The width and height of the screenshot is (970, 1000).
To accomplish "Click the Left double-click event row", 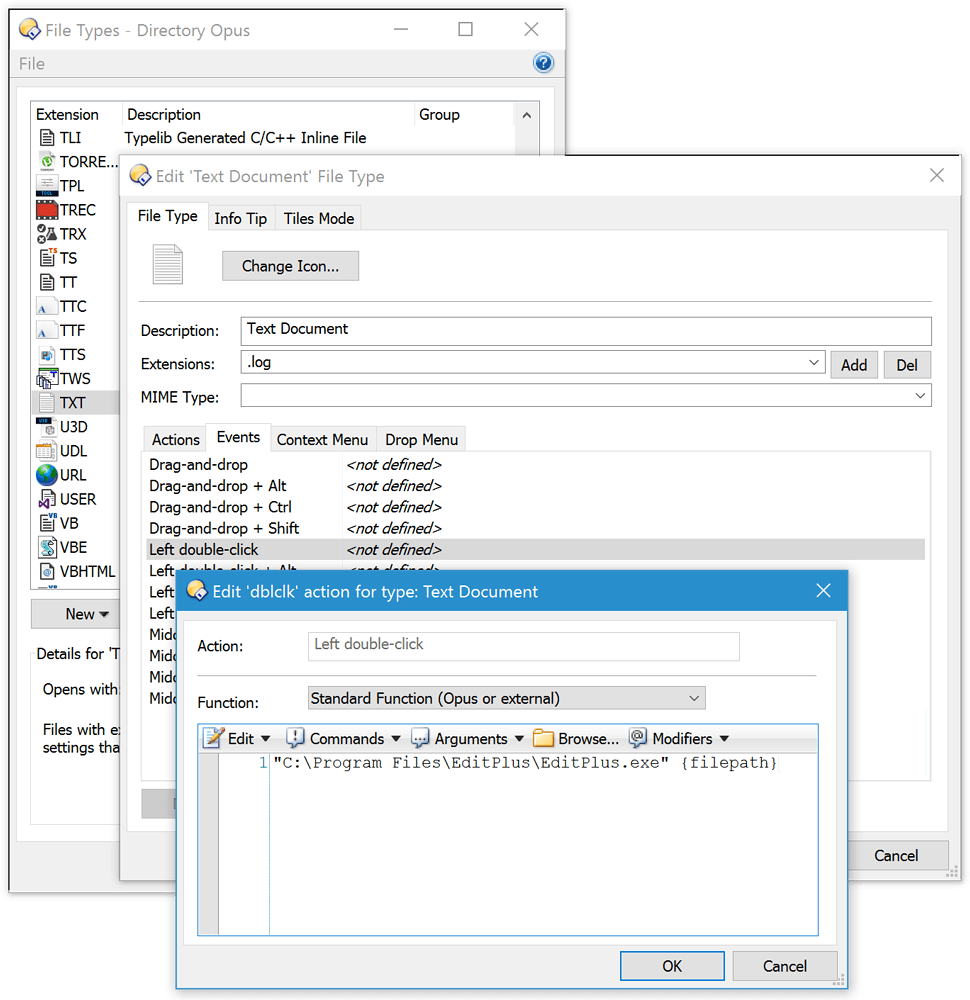I will 300,549.
